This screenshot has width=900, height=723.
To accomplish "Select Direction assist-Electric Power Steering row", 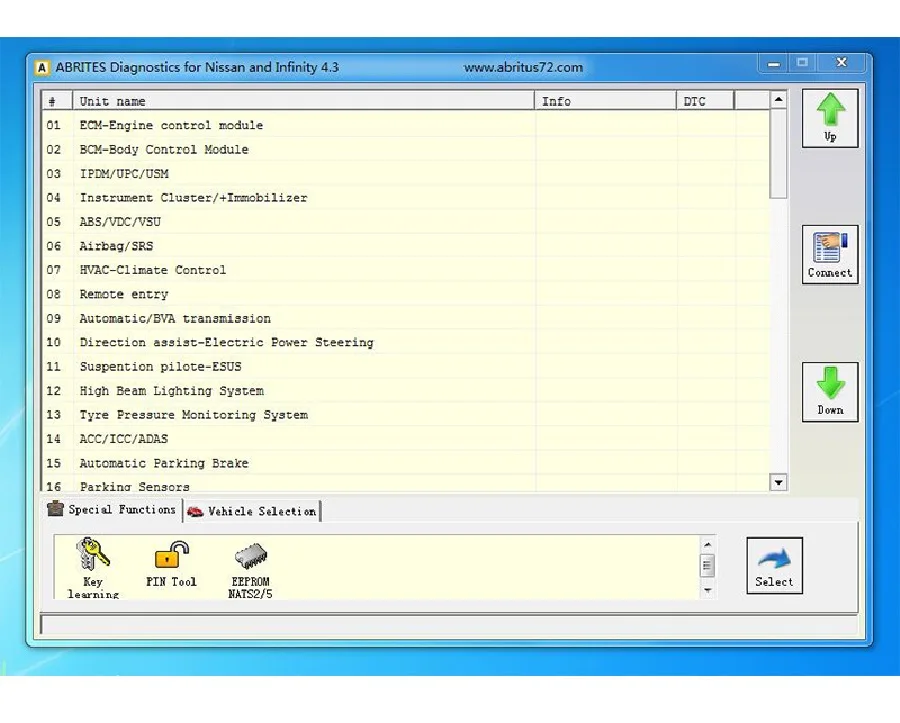I will 405,343.
